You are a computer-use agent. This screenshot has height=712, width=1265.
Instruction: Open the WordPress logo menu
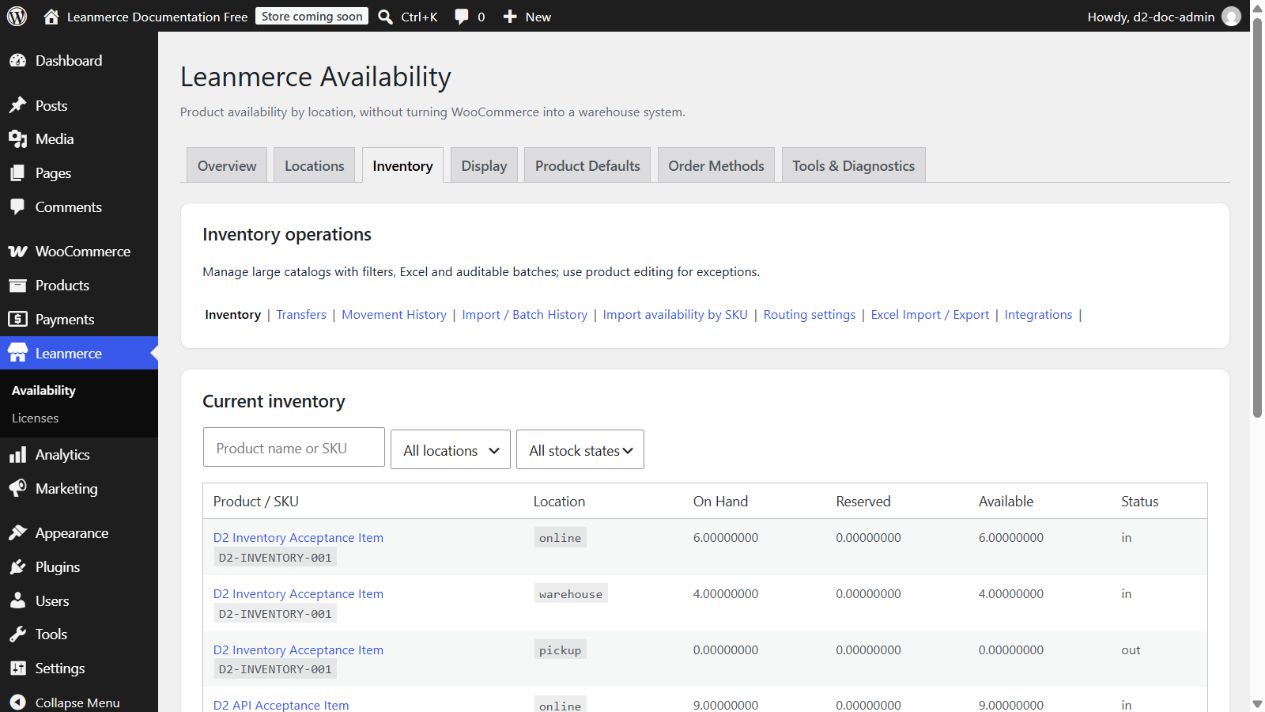point(16,16)
